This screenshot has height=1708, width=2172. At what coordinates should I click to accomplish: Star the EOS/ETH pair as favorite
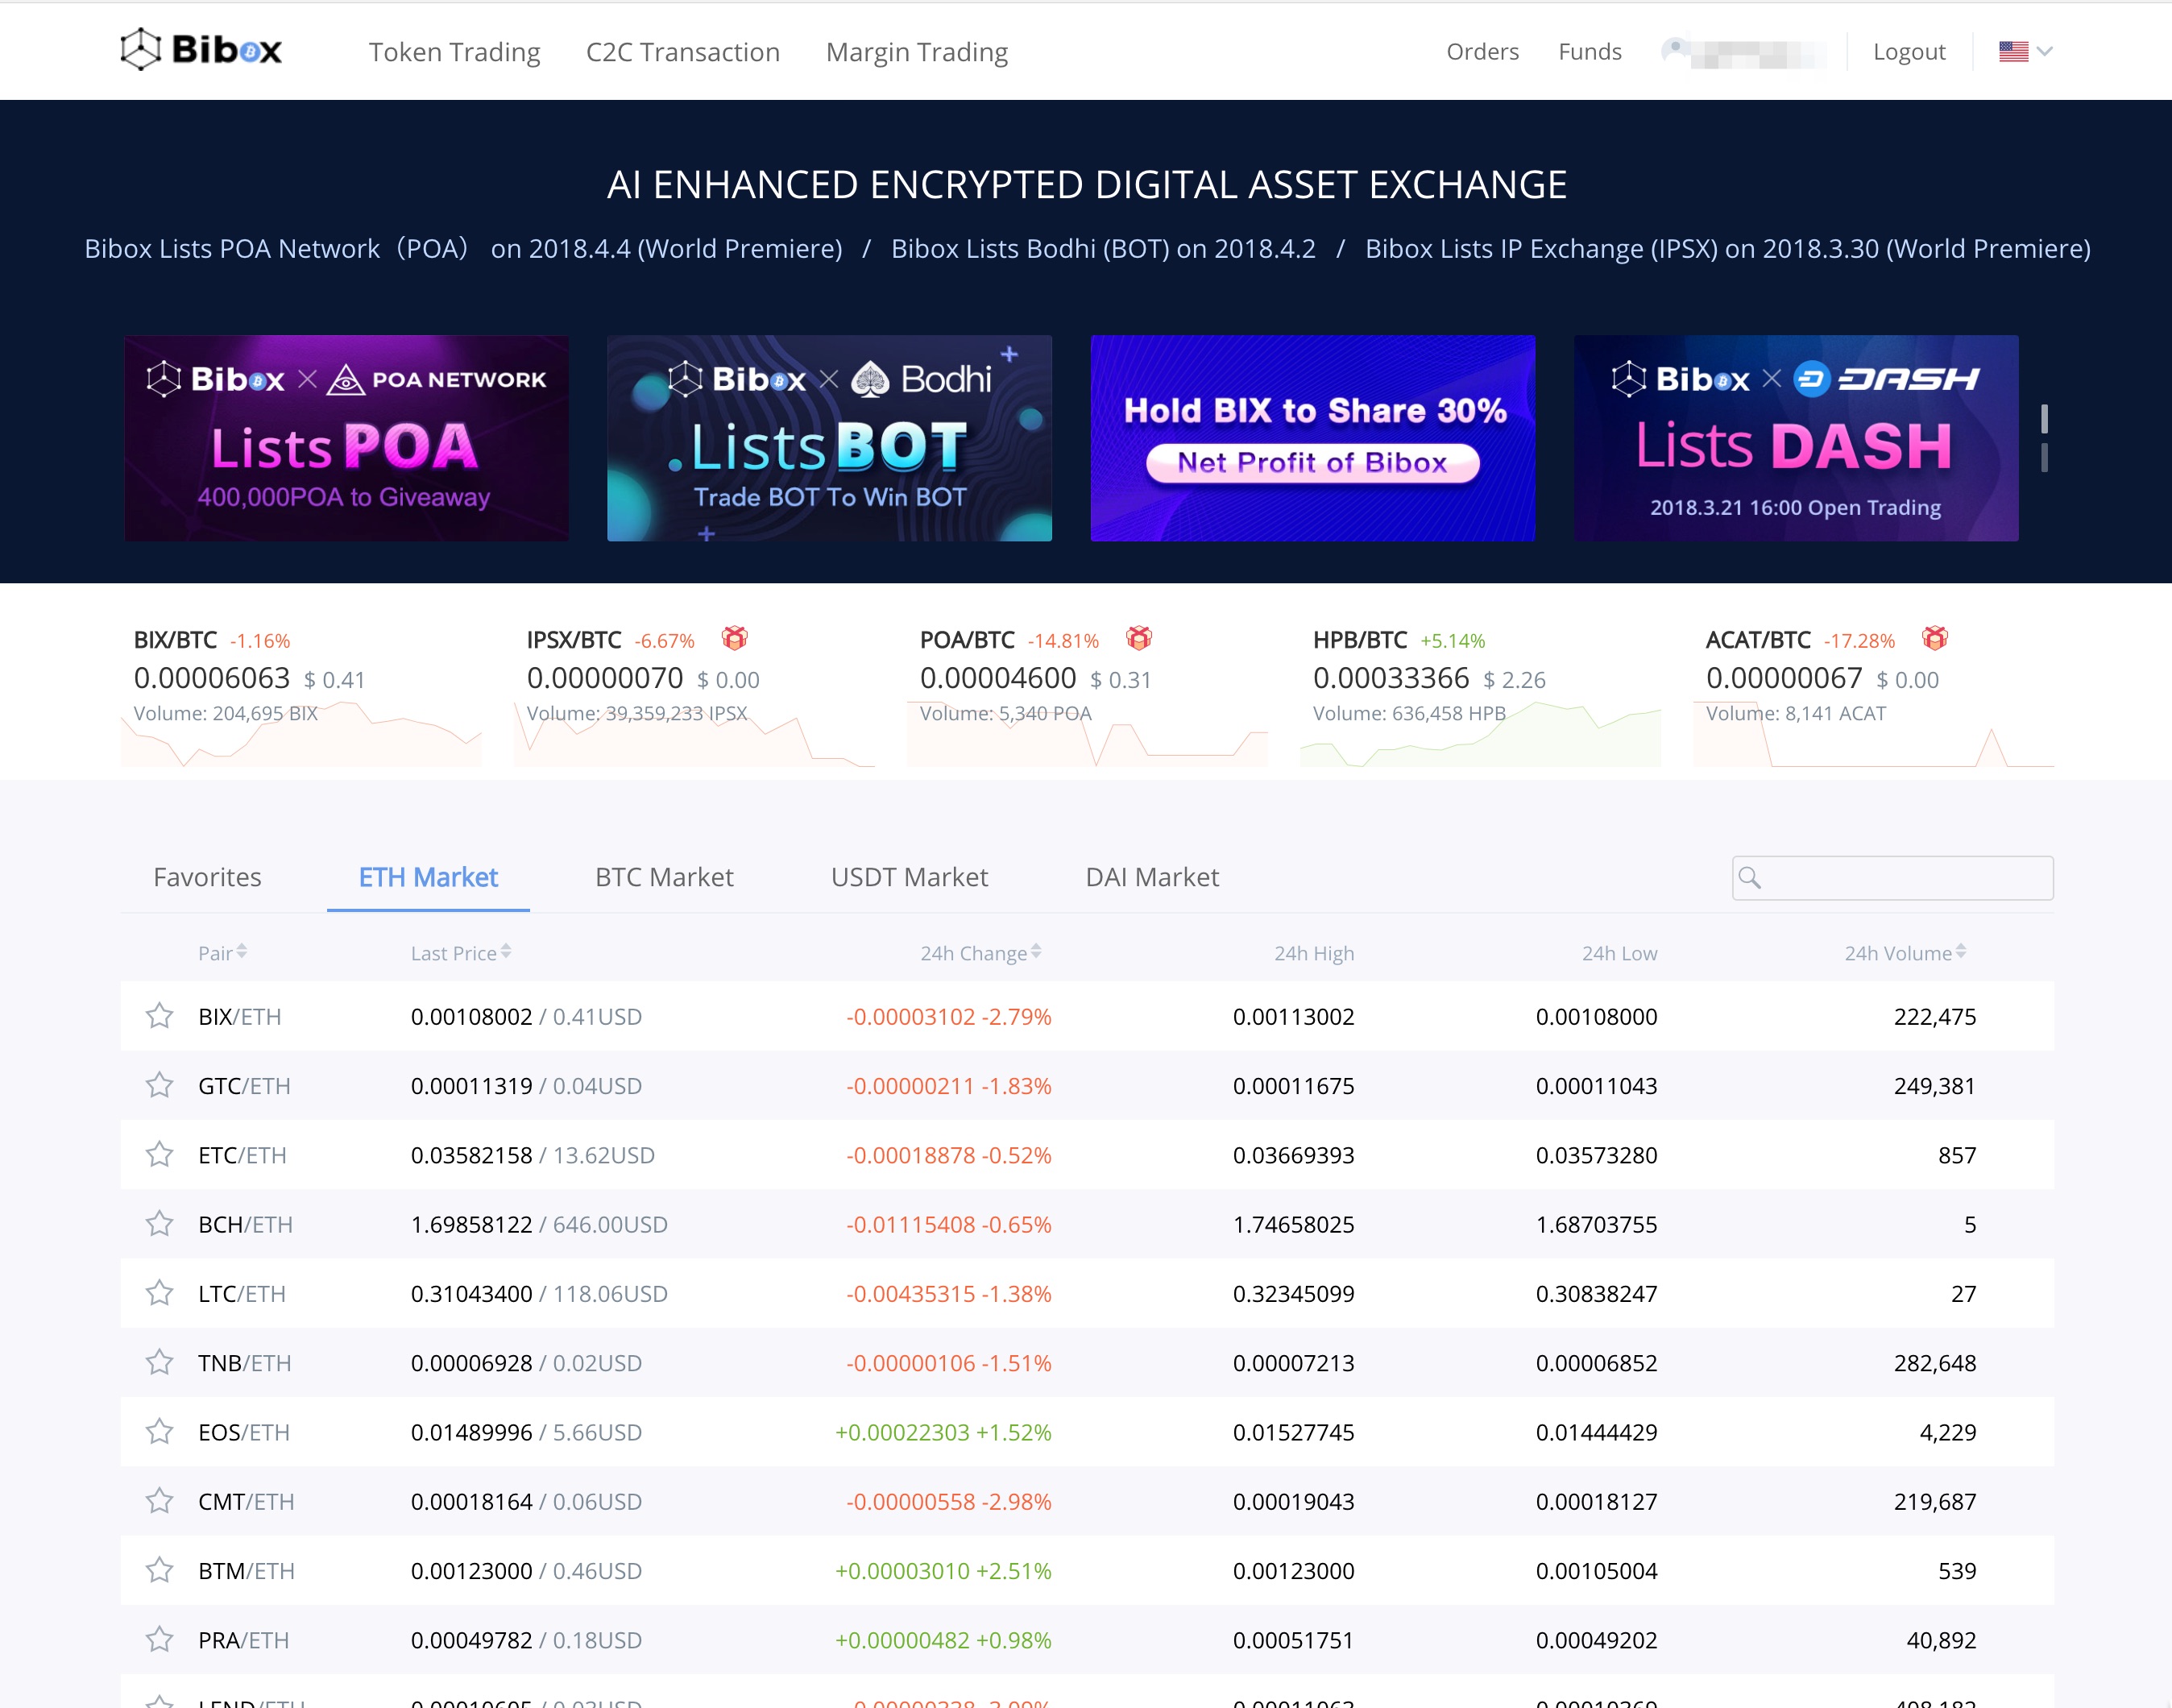click(x=159, y=1432)
